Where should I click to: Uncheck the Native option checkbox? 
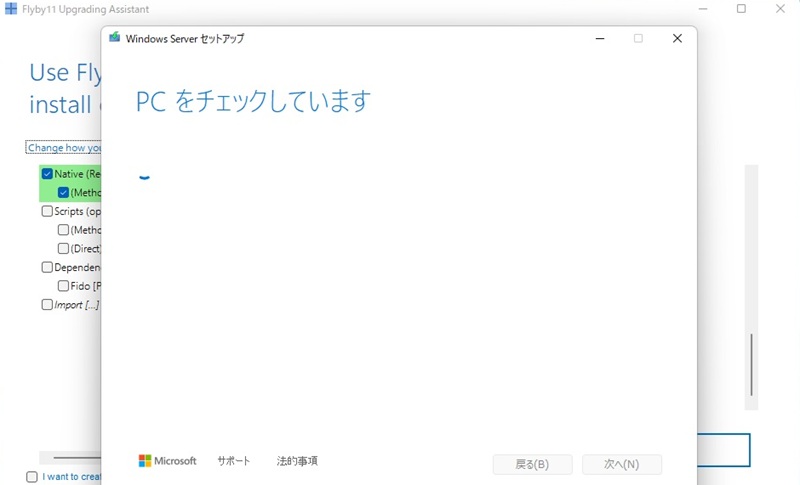(47, 174)
